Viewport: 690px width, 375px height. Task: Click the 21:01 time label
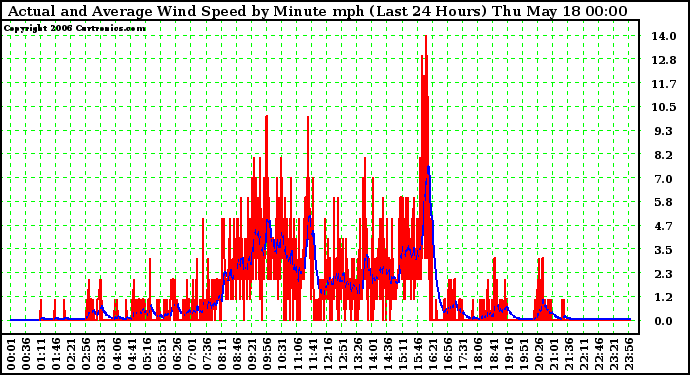pyautogui.click(x=554, y=354)
